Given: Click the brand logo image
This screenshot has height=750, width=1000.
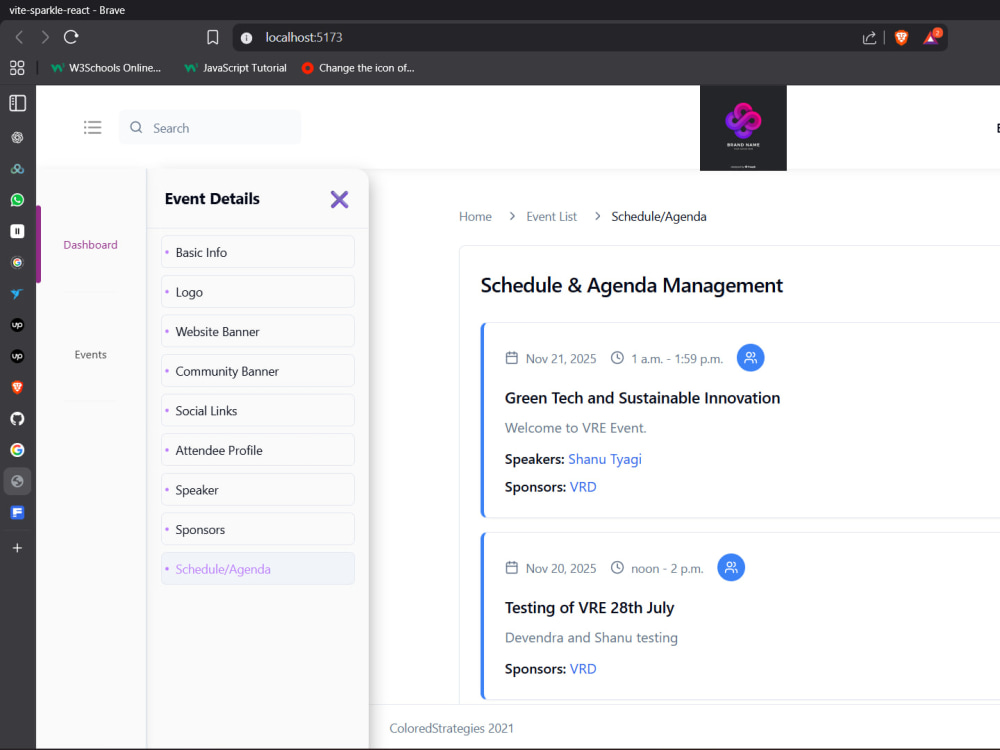Looking at the screenshot, I should [743, 128].
